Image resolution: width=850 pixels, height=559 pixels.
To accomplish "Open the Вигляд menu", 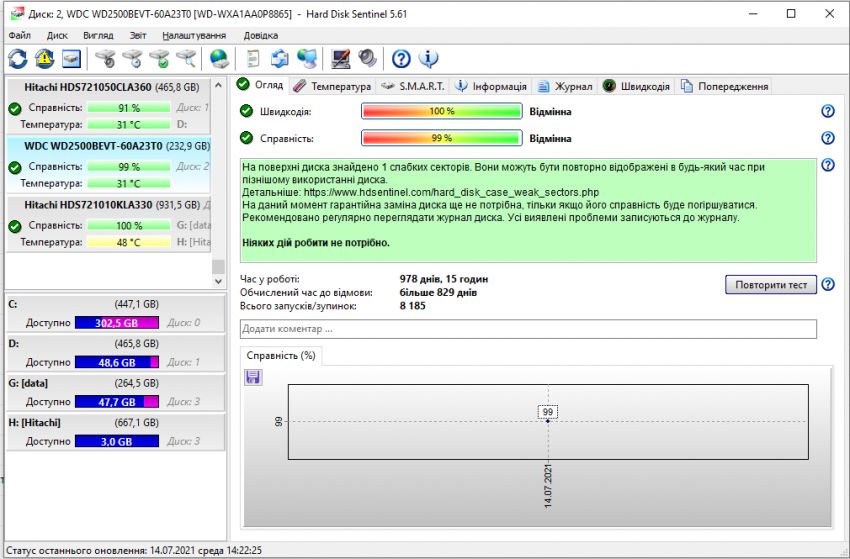I will click(x=98, y=35).
